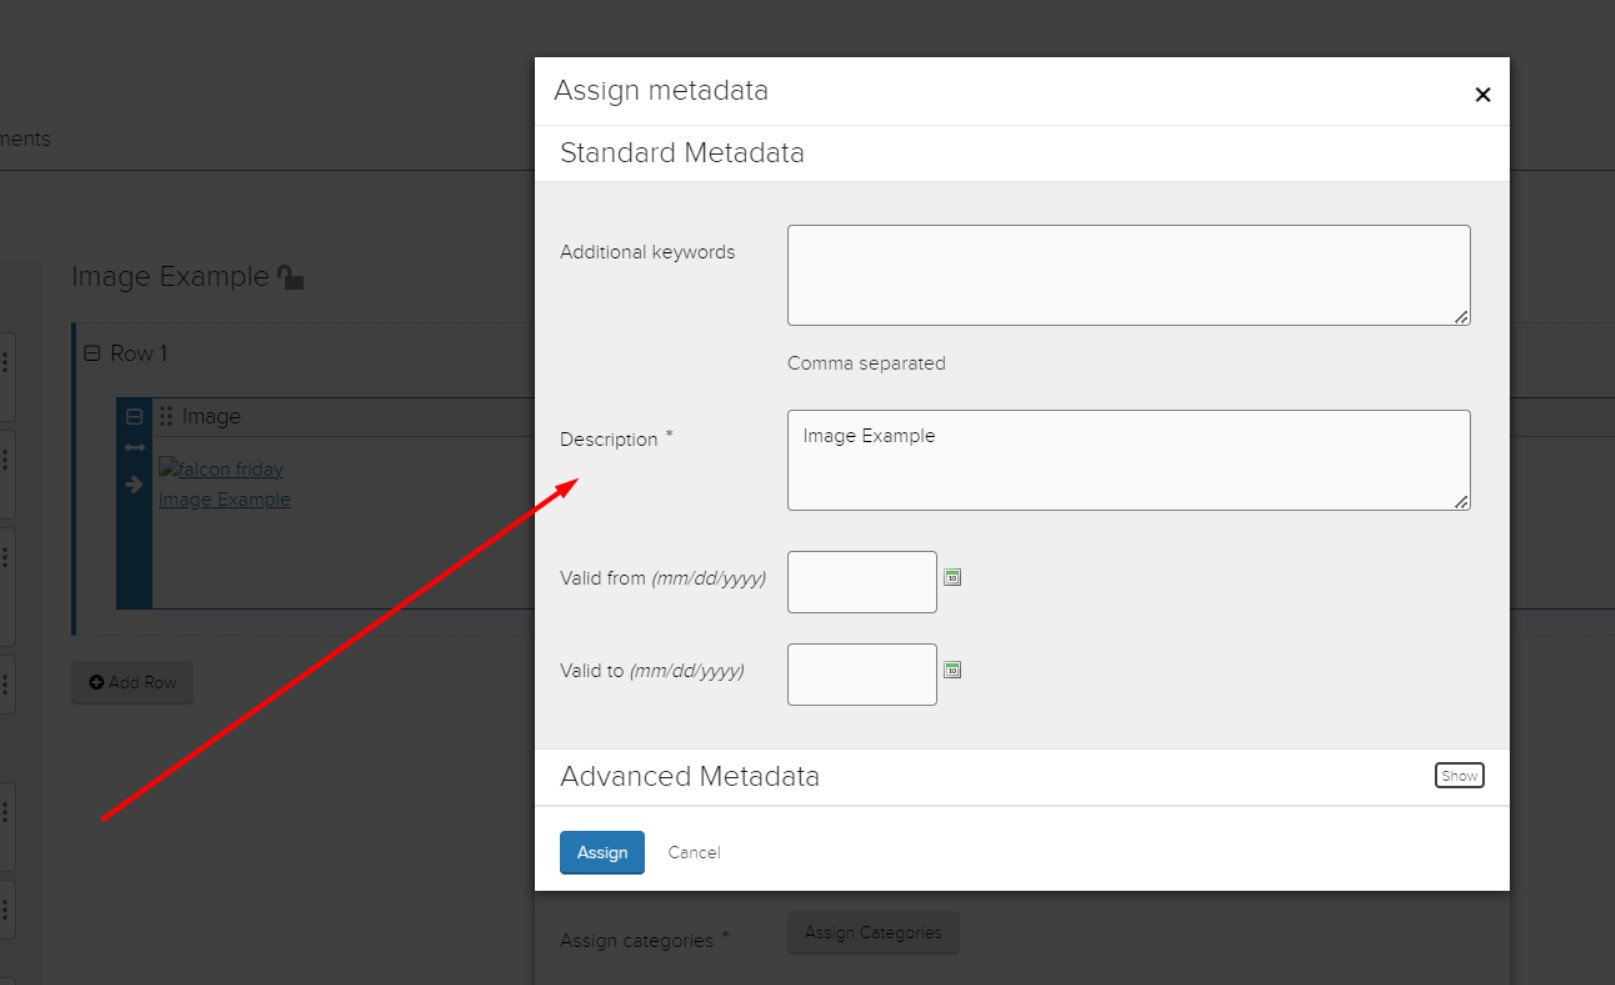Screen dimensions: 1615x985
Task: Click the unlock icon beside Image Example
Action: pos(291,277)
